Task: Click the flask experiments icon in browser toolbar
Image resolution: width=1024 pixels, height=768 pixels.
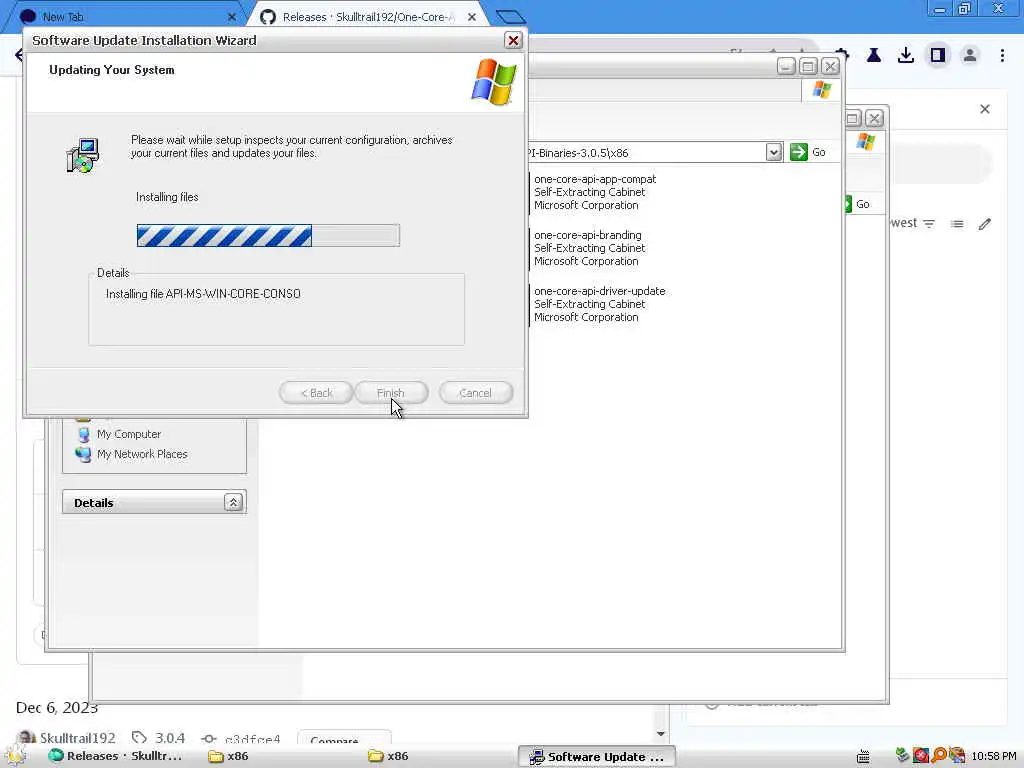Action: [x=873, y=56]
